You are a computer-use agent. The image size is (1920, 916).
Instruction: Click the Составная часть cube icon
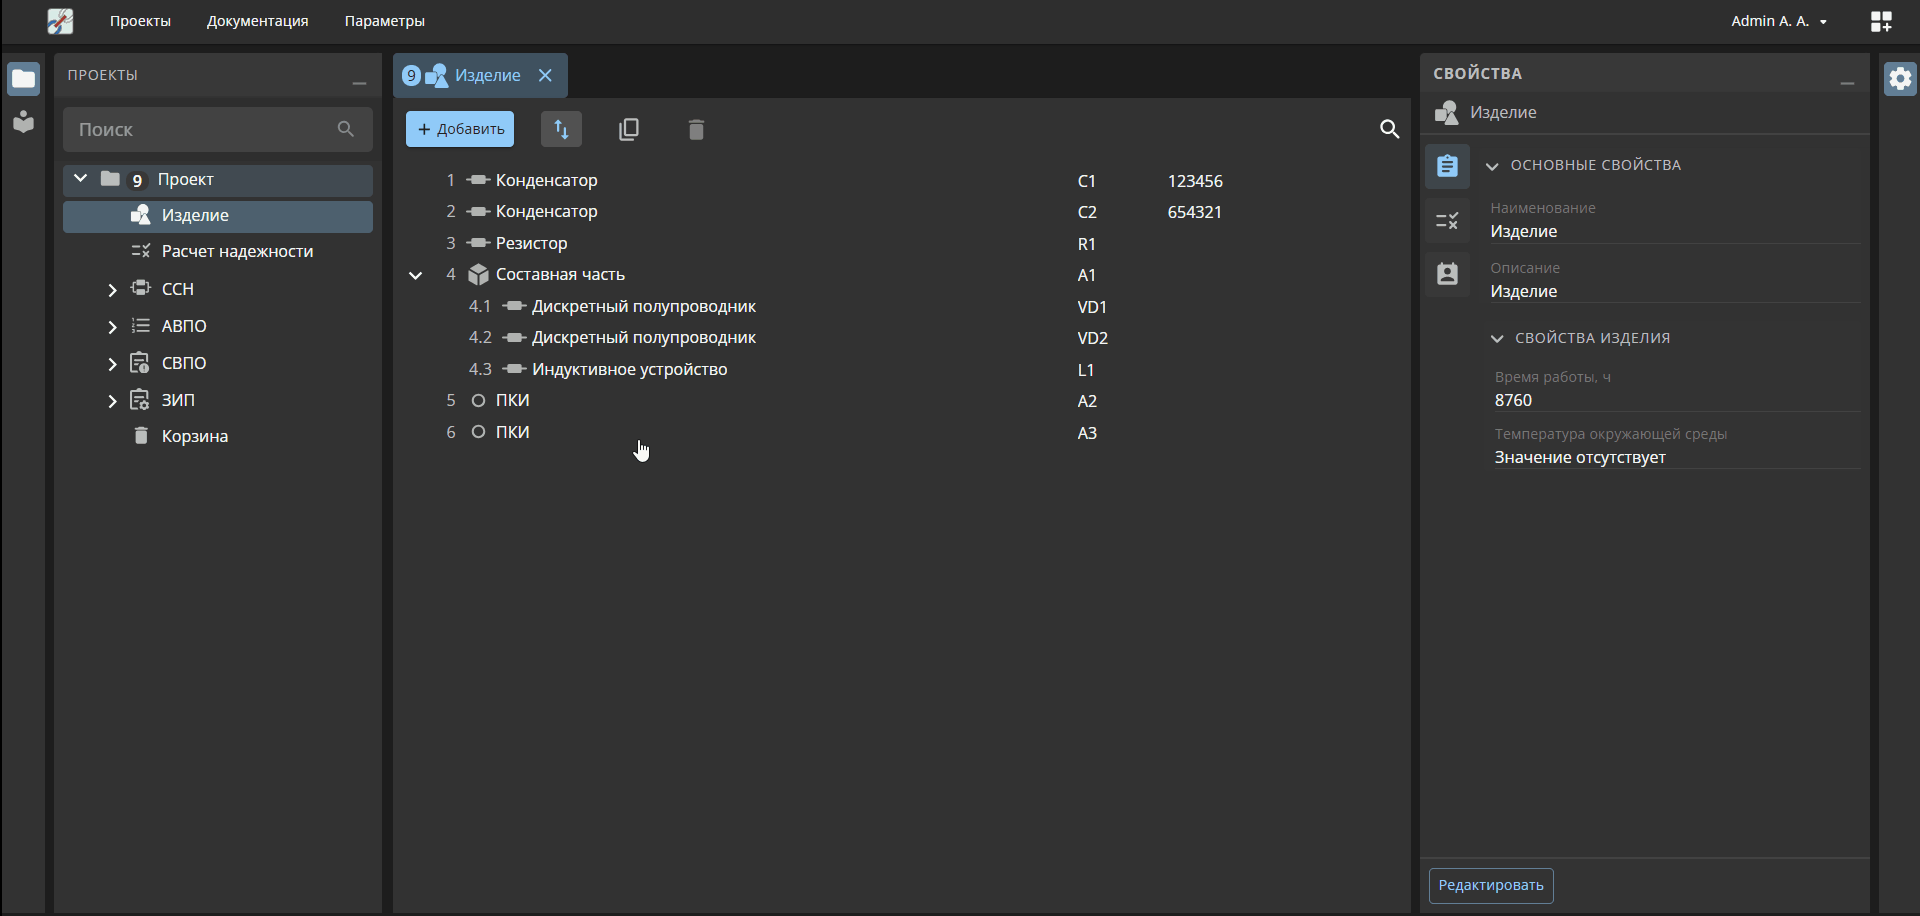[478, 275]
